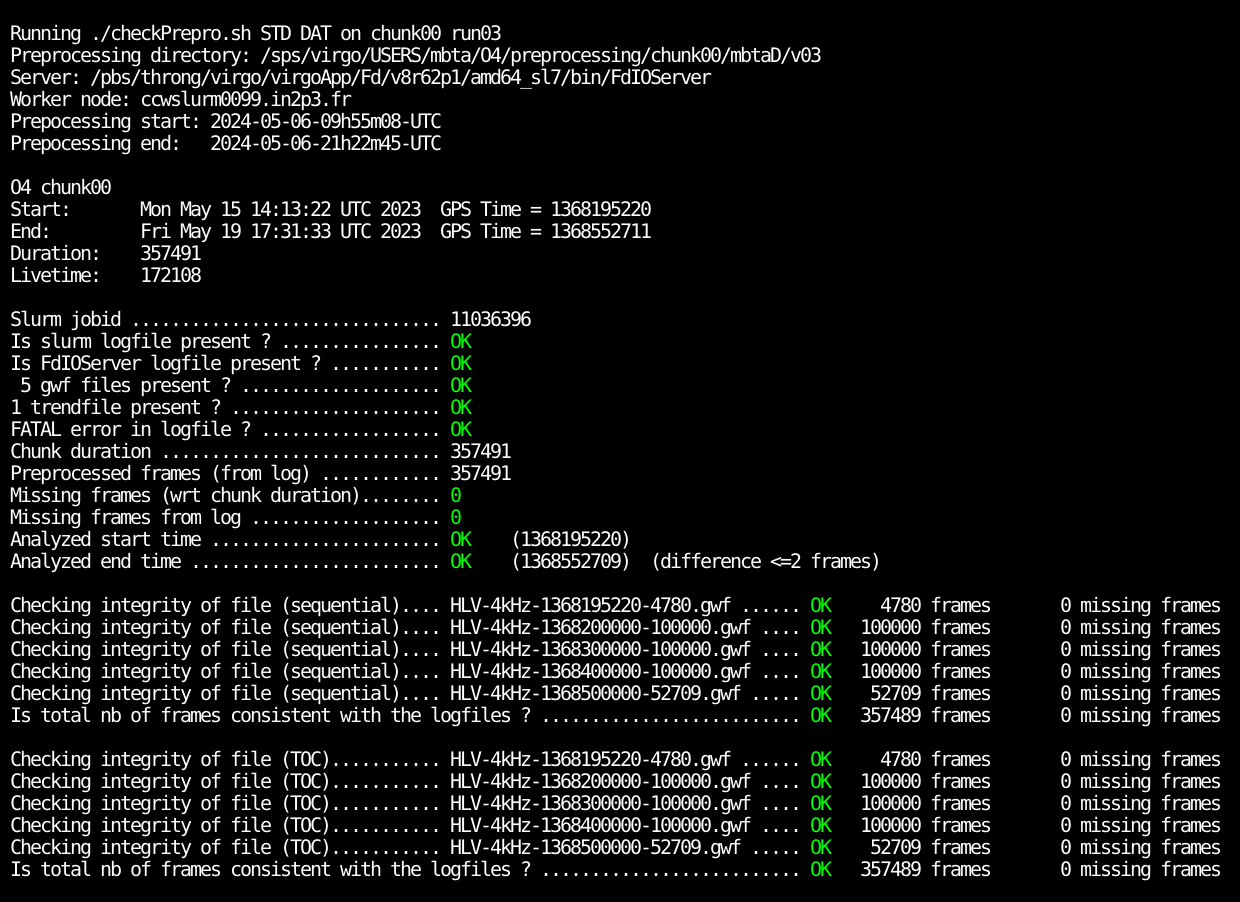Click the Preprocessed frames (from log) value
The image size is (1240, 902).
click(x=480, y=473)
